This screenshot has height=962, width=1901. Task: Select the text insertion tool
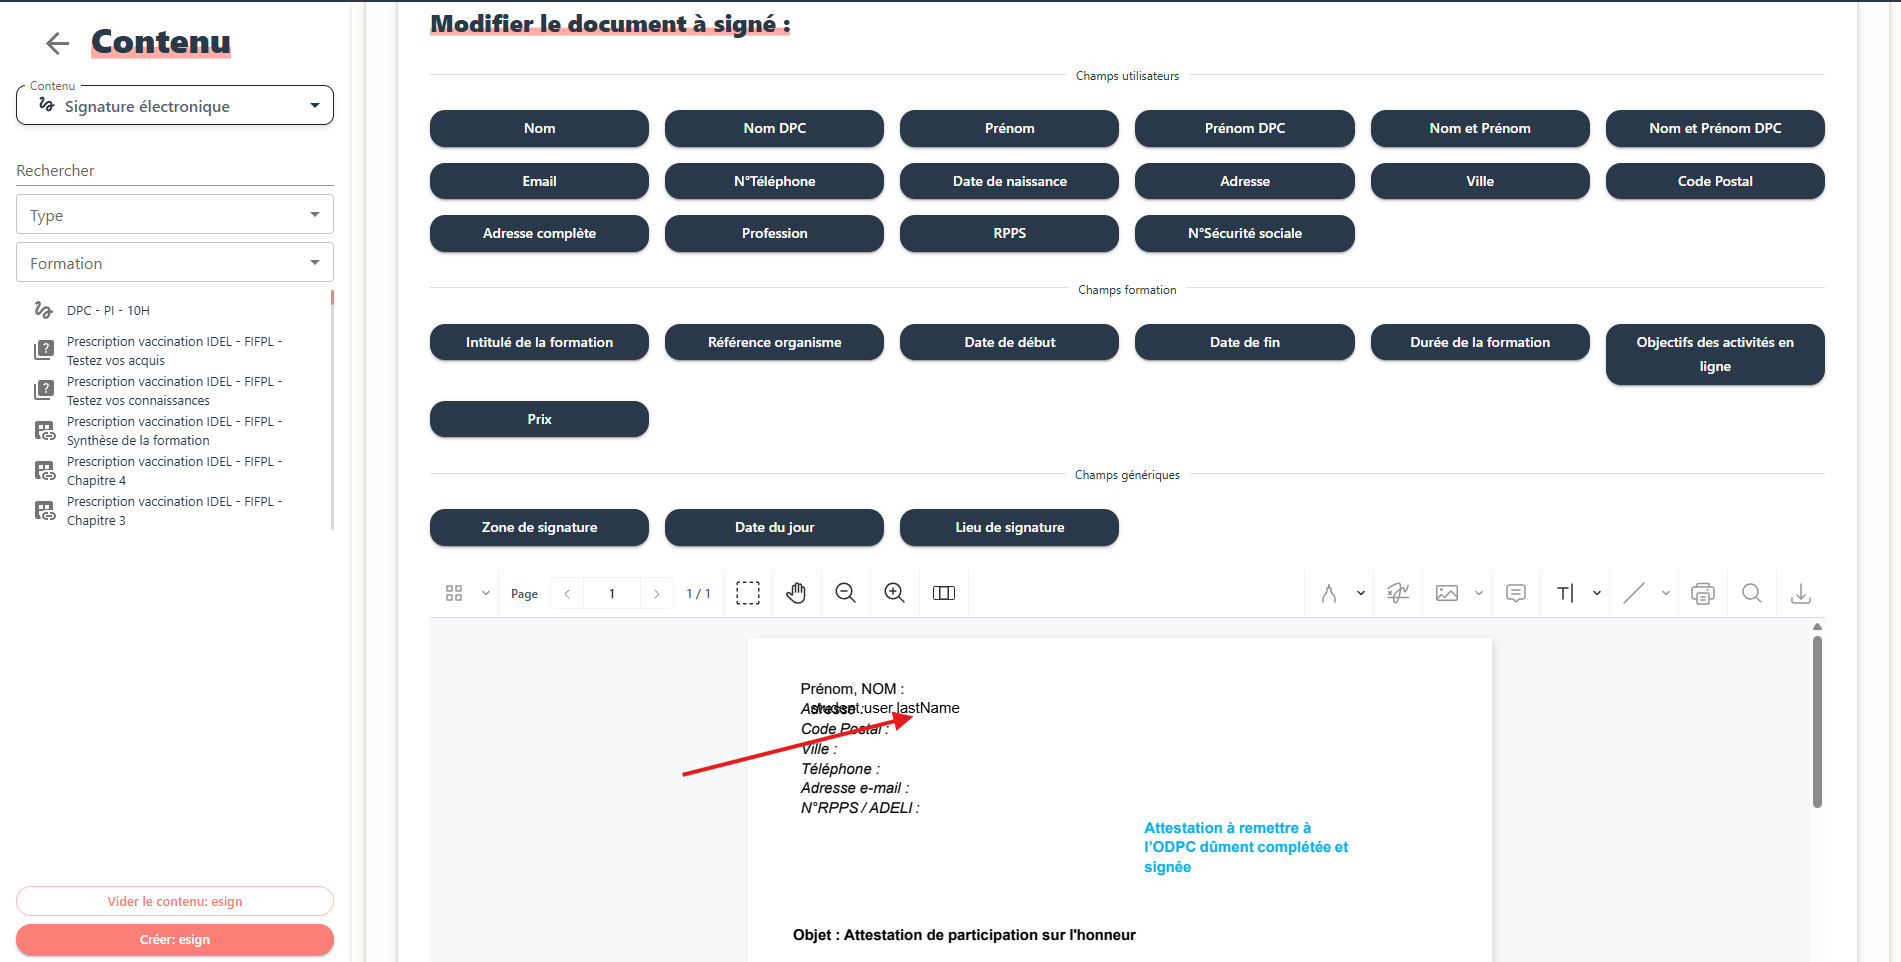point(1565,593)
